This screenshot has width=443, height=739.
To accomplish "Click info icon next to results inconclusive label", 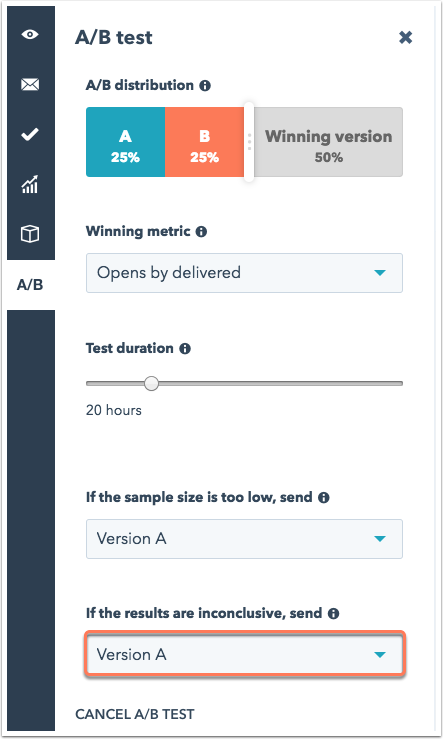I will click(x=334, y=614).
